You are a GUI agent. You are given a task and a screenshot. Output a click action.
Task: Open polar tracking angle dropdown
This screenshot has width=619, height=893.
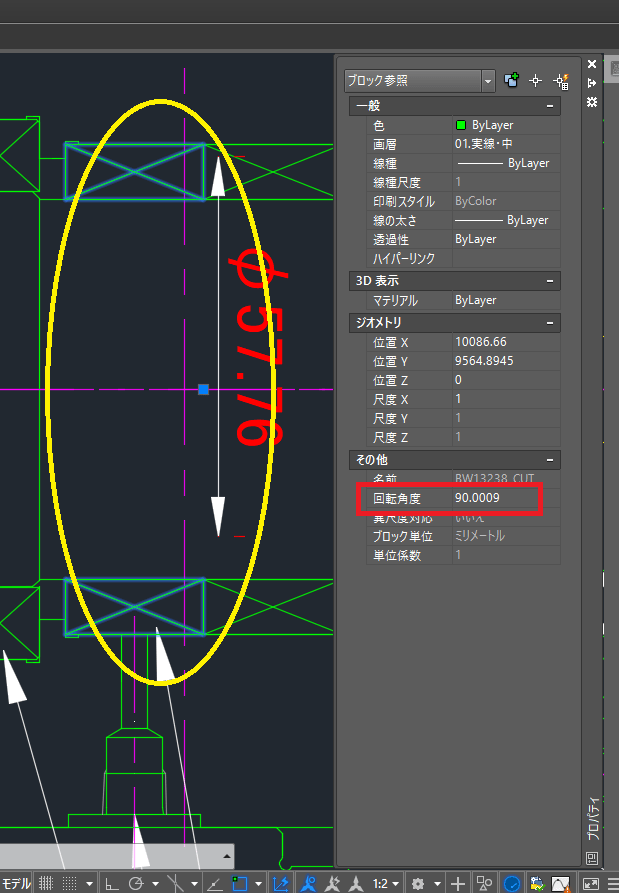(x=155, y=884)
